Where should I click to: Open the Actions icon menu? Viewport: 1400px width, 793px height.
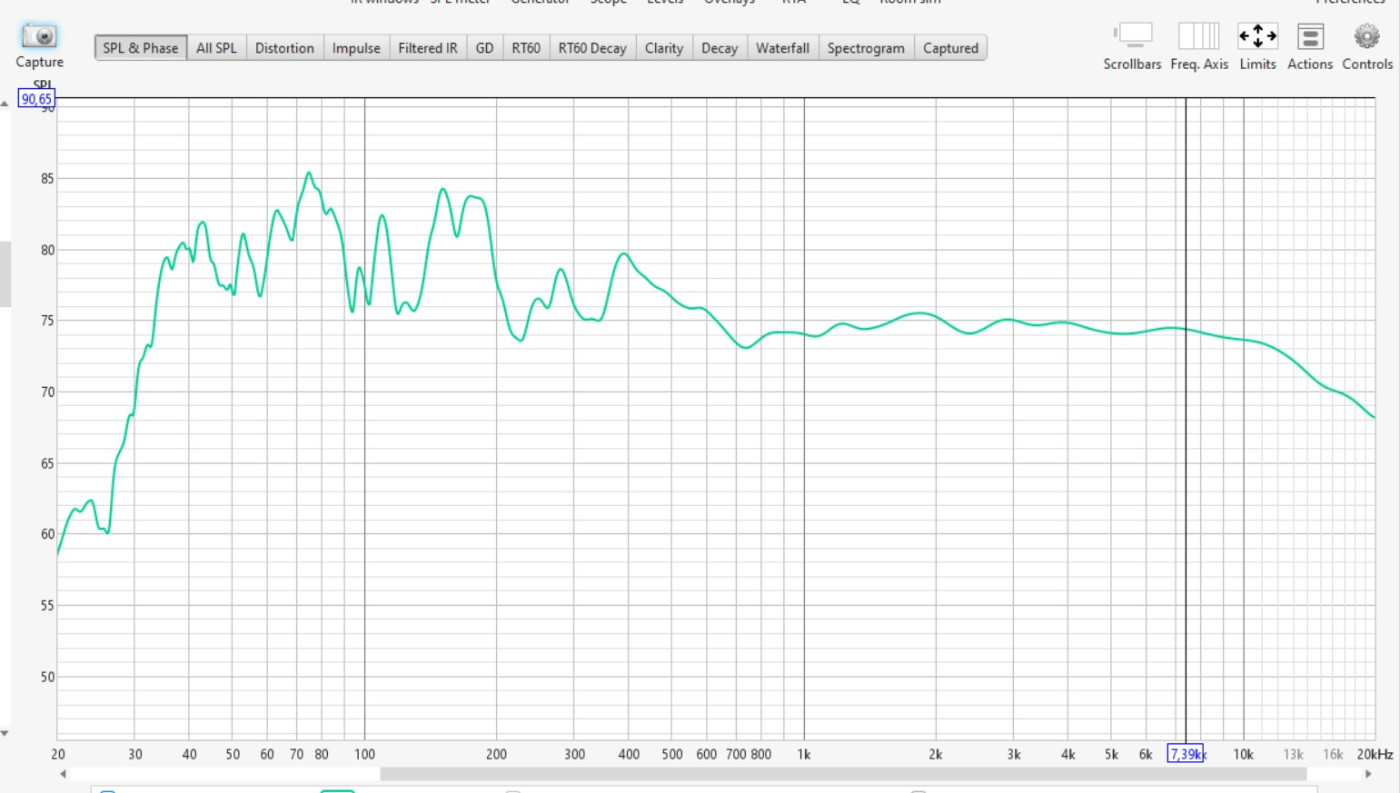(x=1309, y=37)
